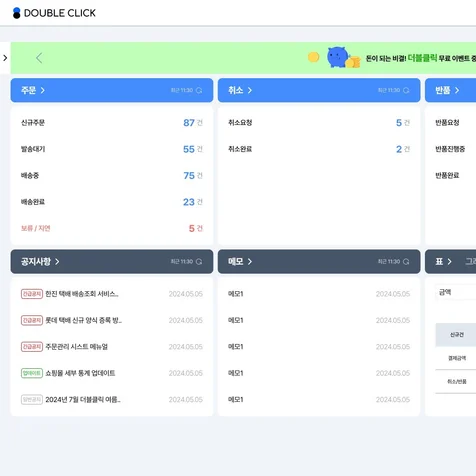Refresh the 취소 panel
The width and height of the screenshot is (476, 476).
pos(406,90)
